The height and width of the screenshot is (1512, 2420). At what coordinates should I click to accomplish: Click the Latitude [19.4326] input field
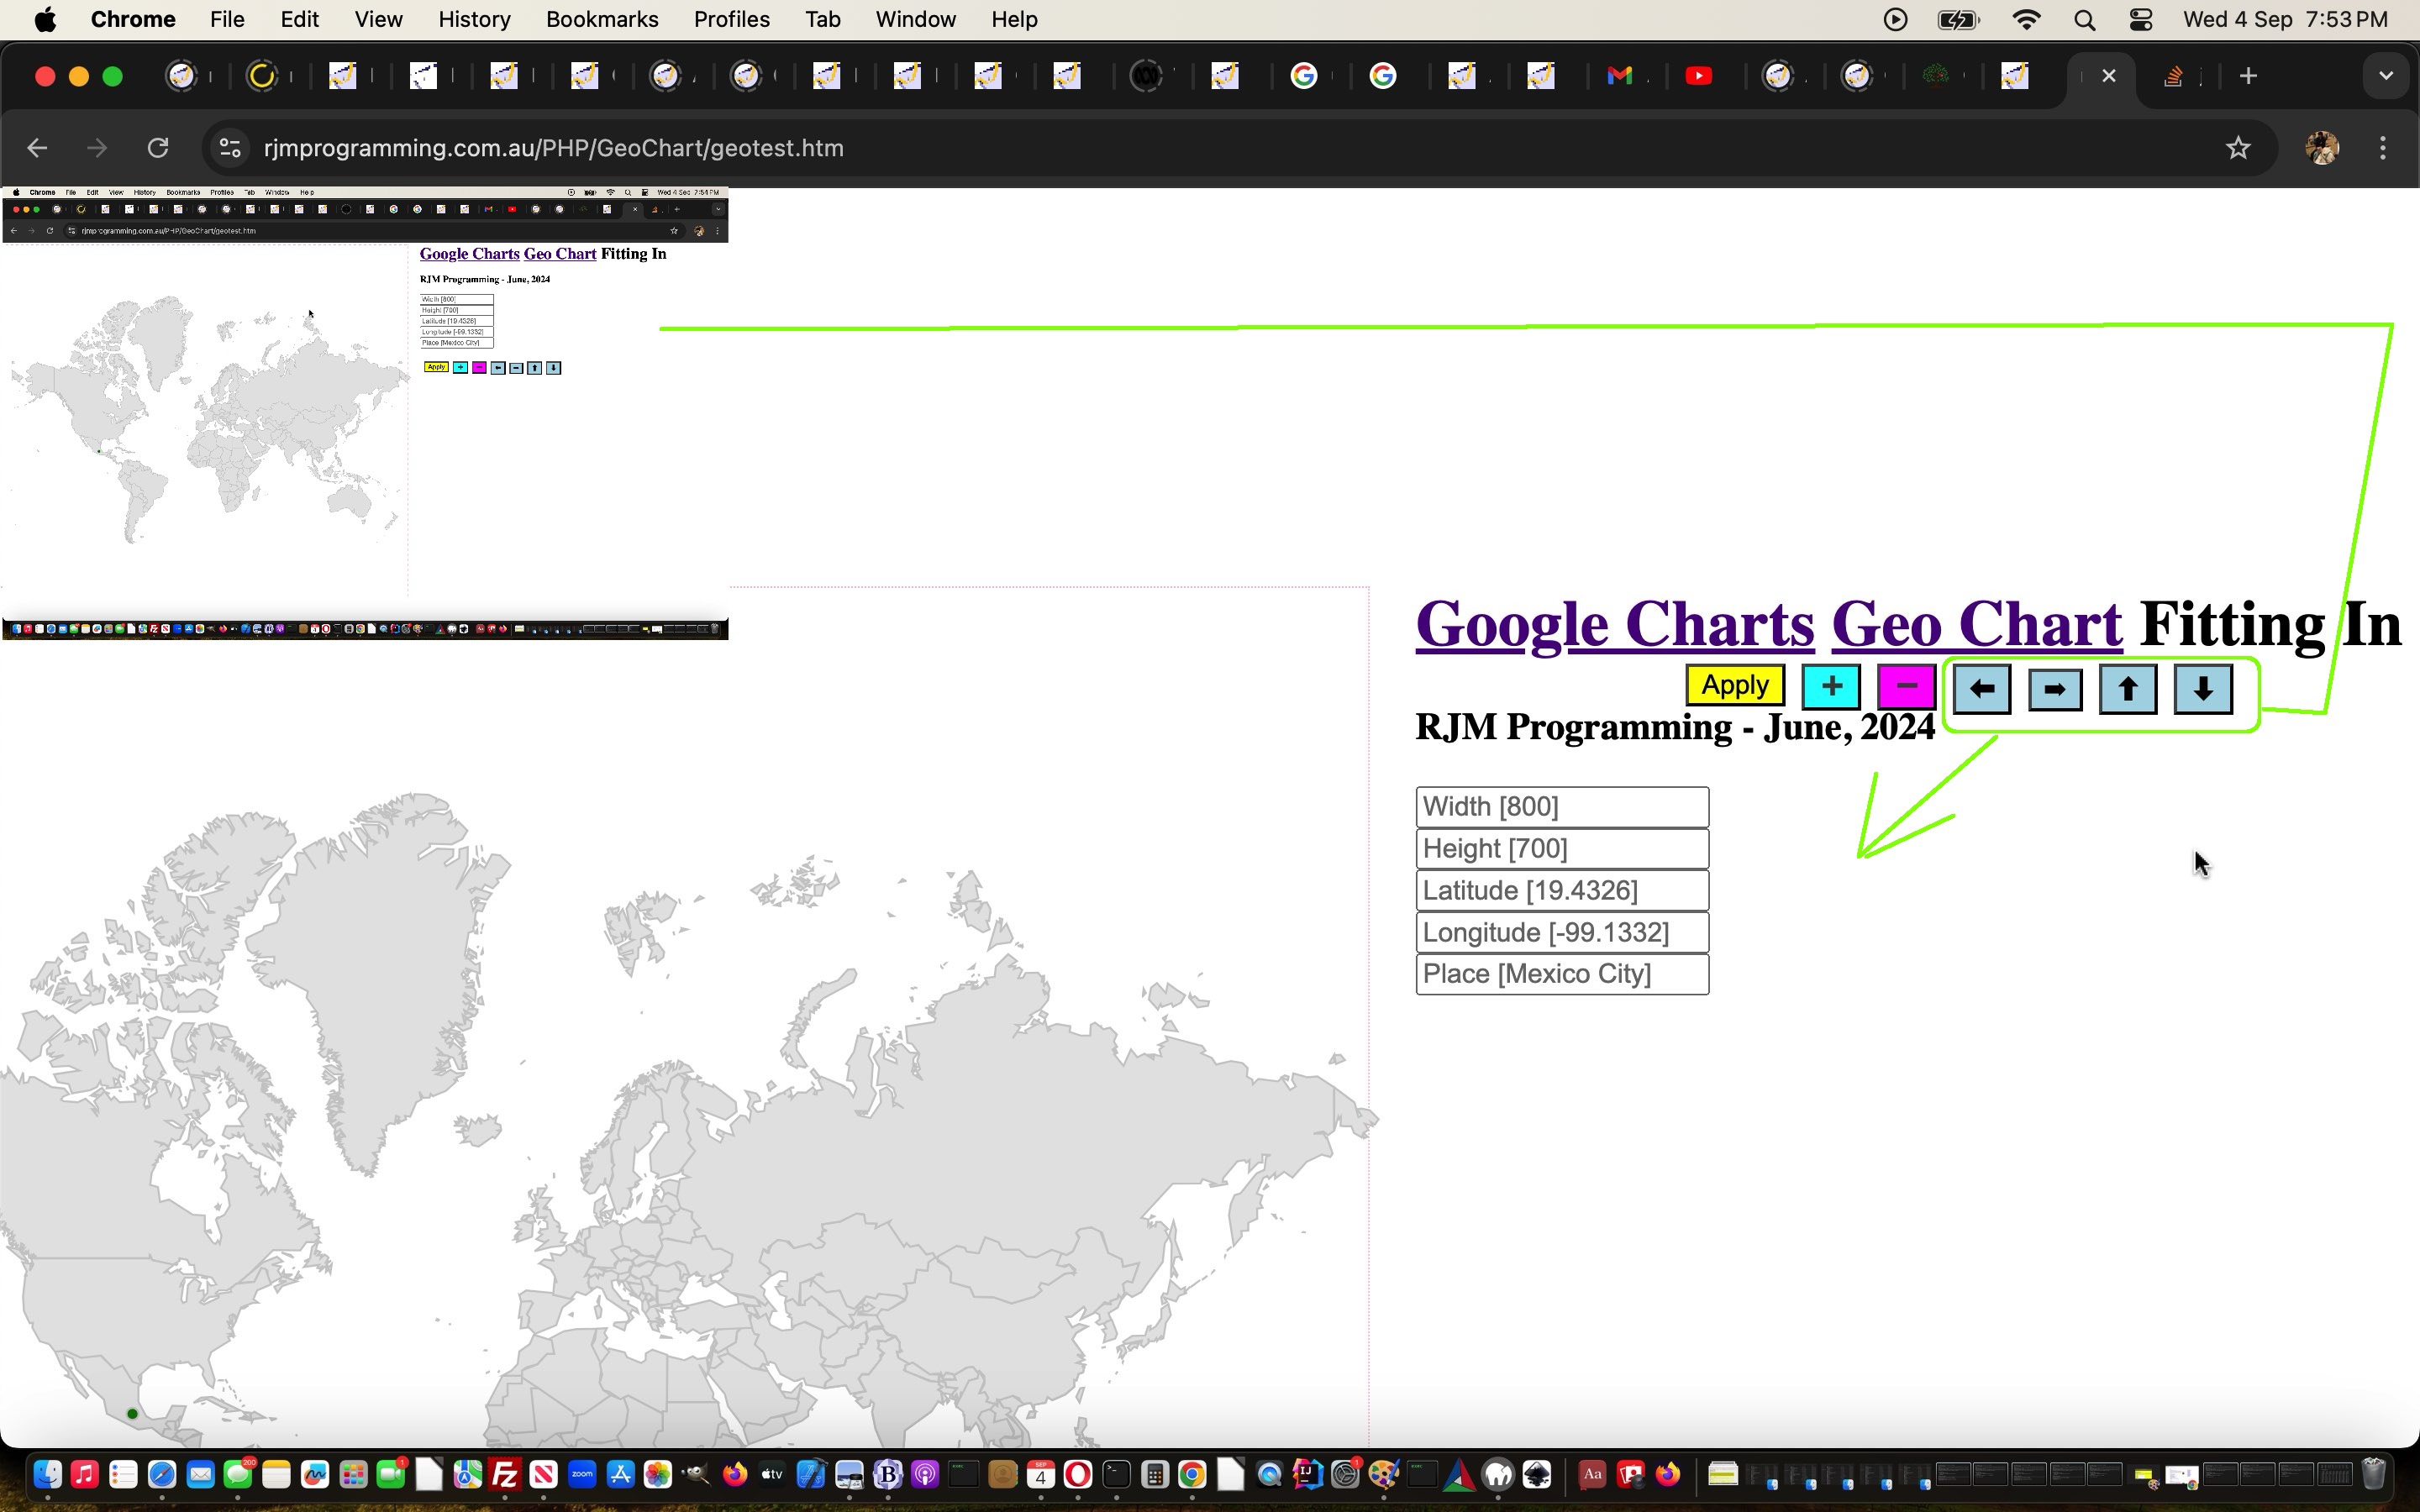click(1562, 891)
